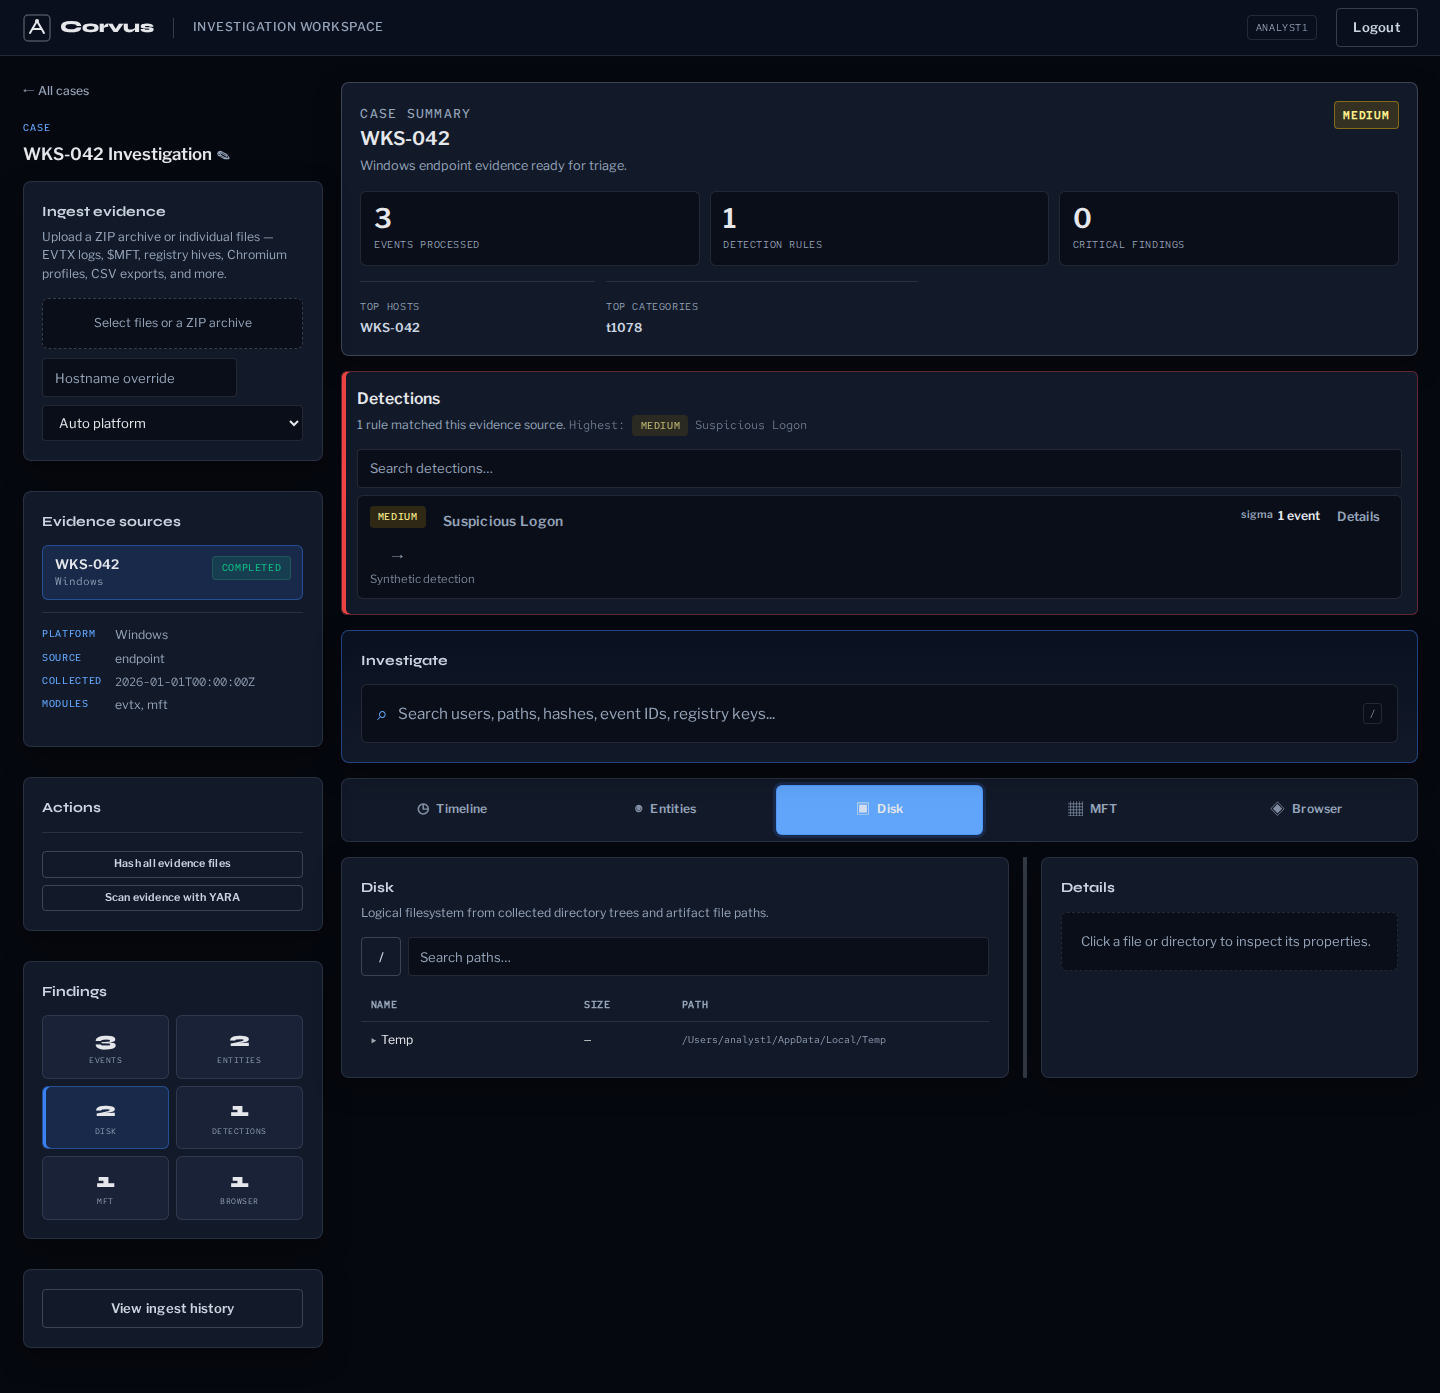Screen dimensions: 1440x1393
Task: Click the t1078 top category
Action: click(x=624, y=328)
